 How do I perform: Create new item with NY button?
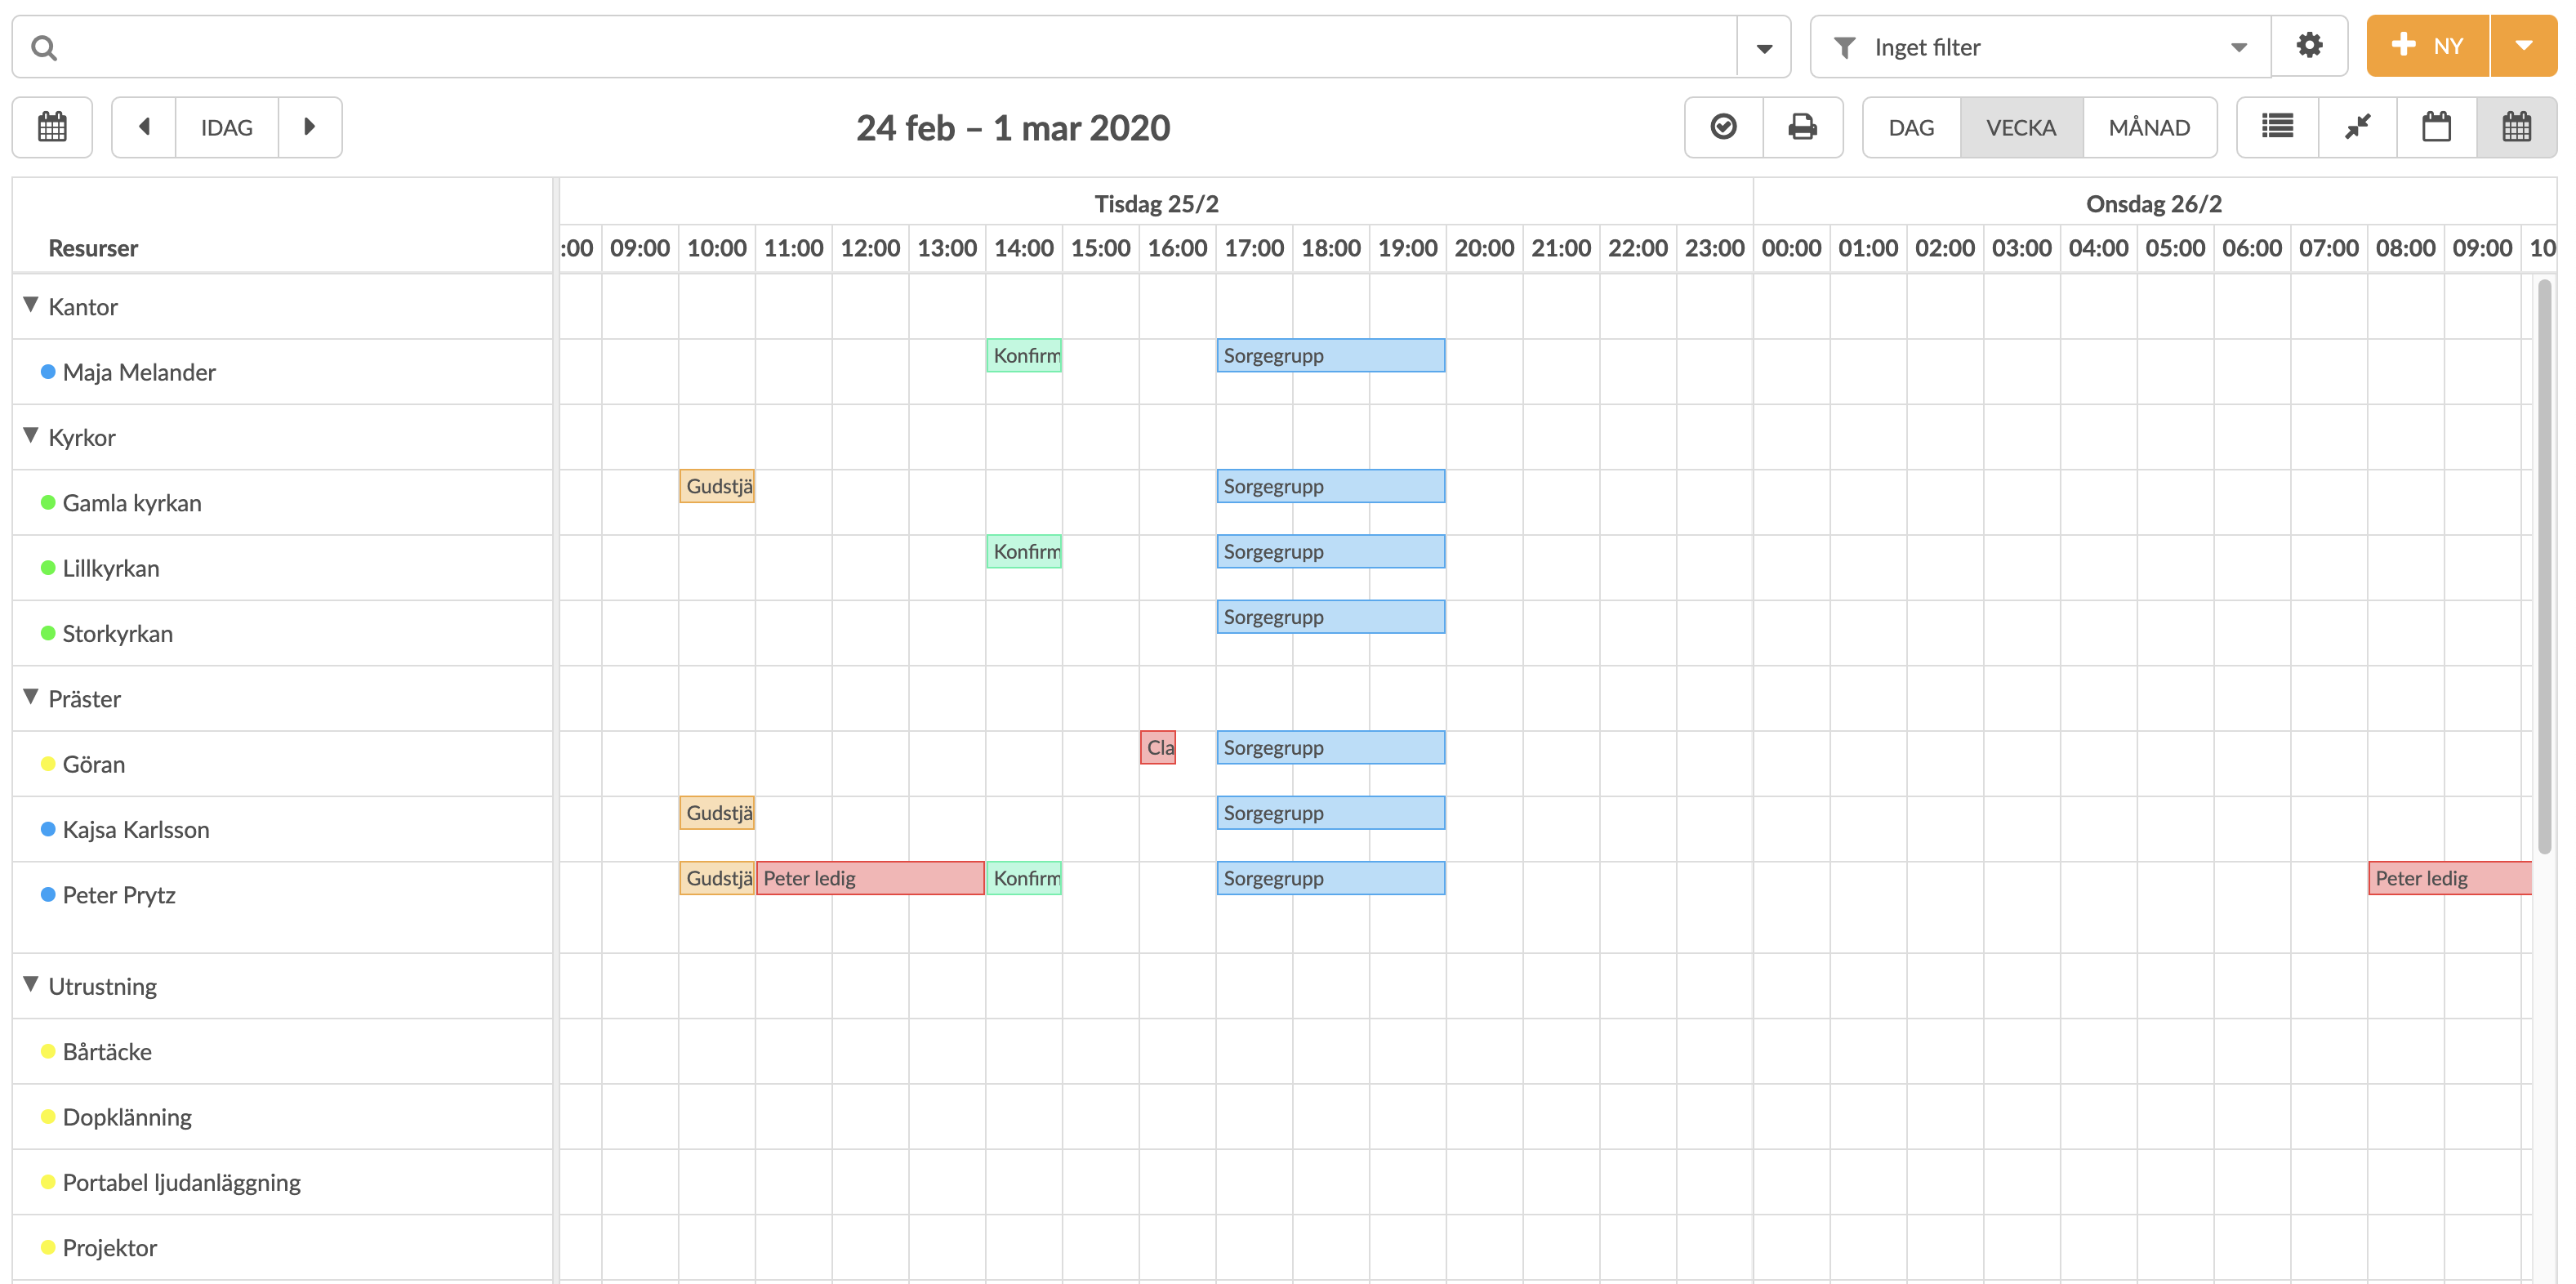2428,46
